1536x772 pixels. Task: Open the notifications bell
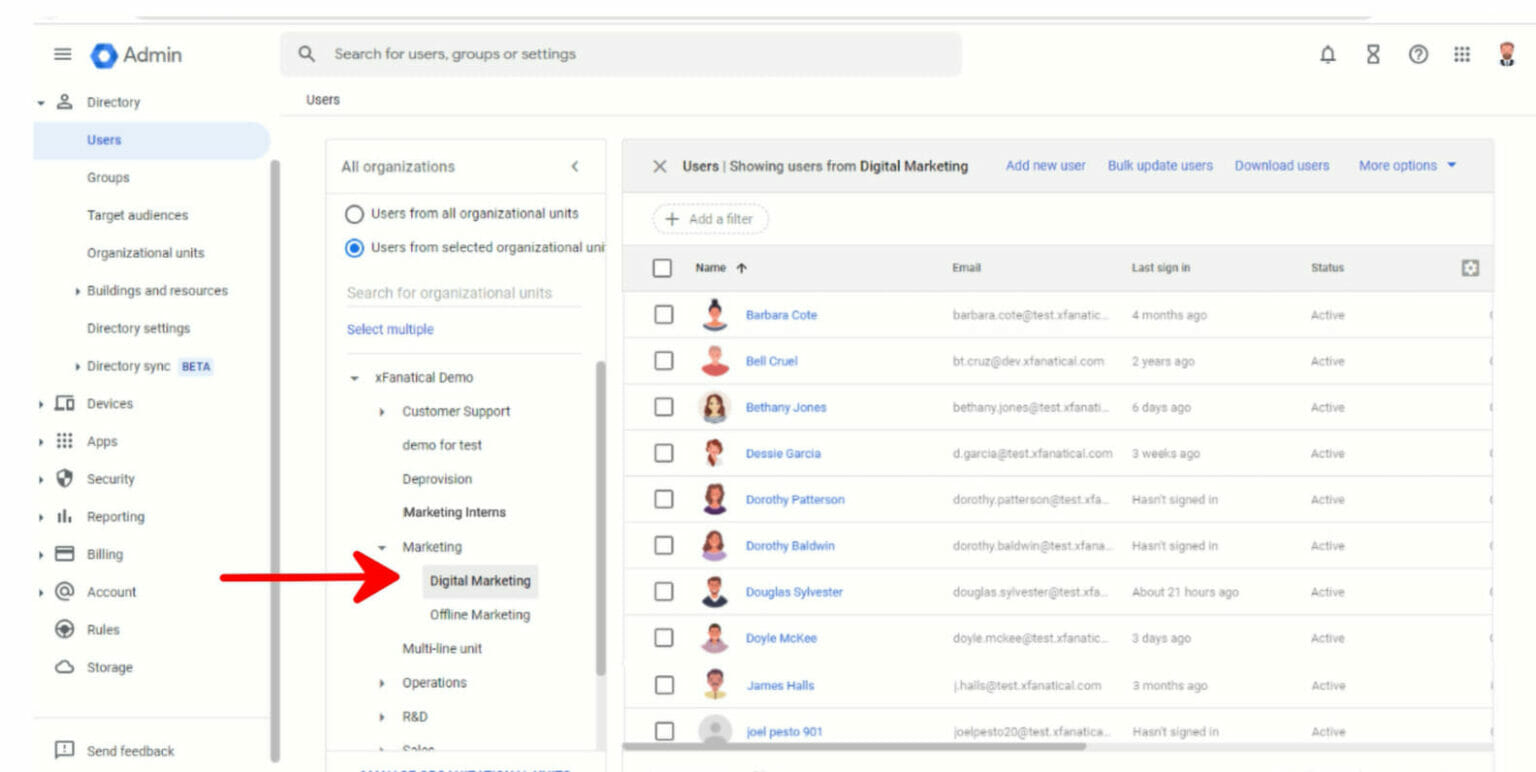tap(1327, 55)
